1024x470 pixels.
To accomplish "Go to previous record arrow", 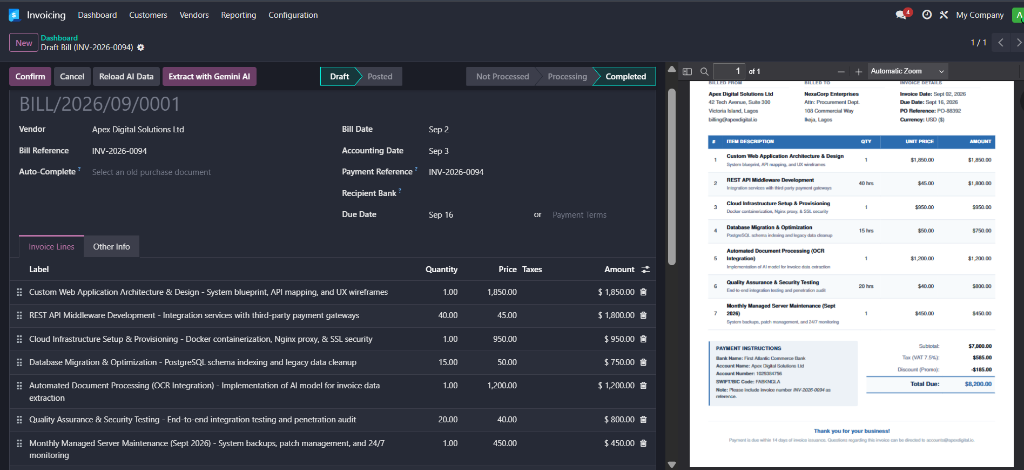I will click(1001, 42).
